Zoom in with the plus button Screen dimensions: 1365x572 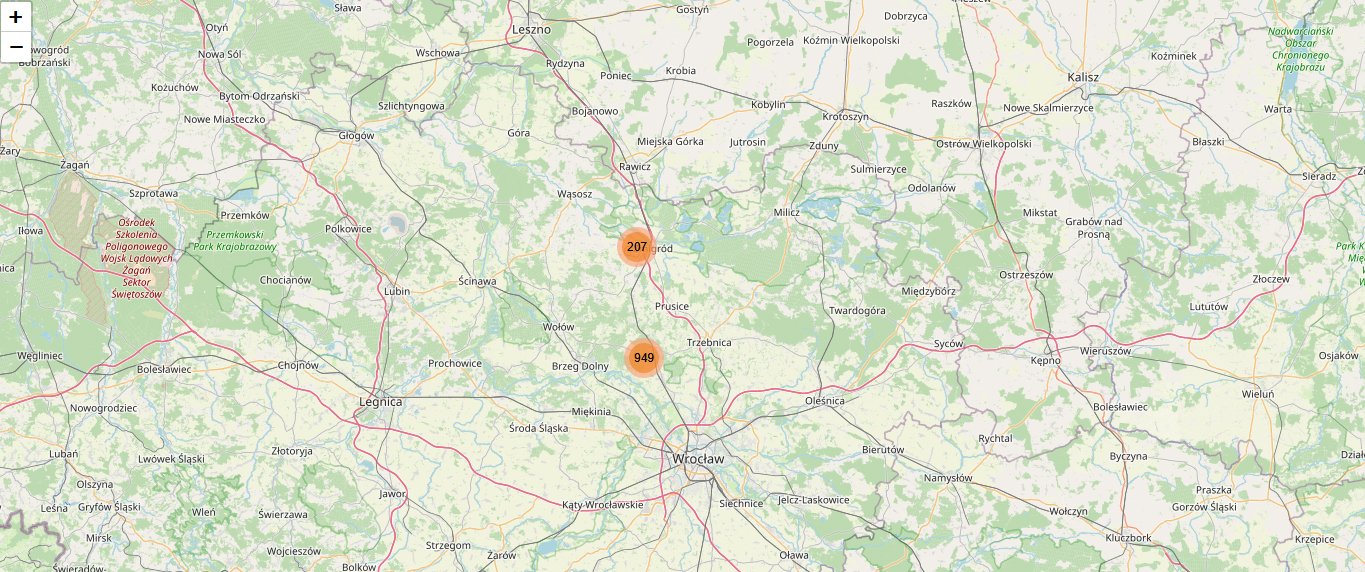16,16
